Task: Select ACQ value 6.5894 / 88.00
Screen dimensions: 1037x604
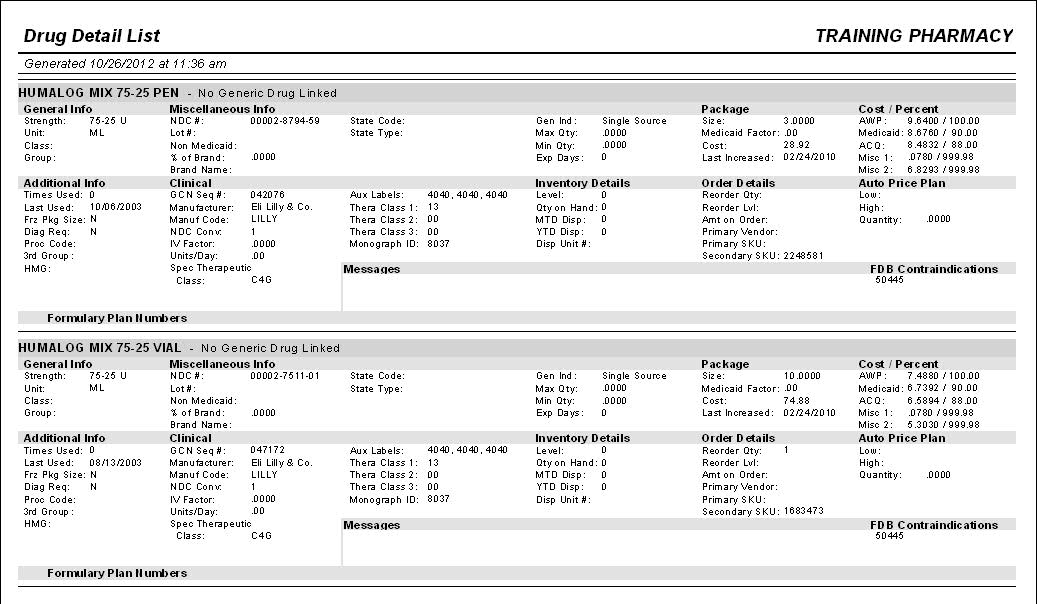Action: coord(942,400)
